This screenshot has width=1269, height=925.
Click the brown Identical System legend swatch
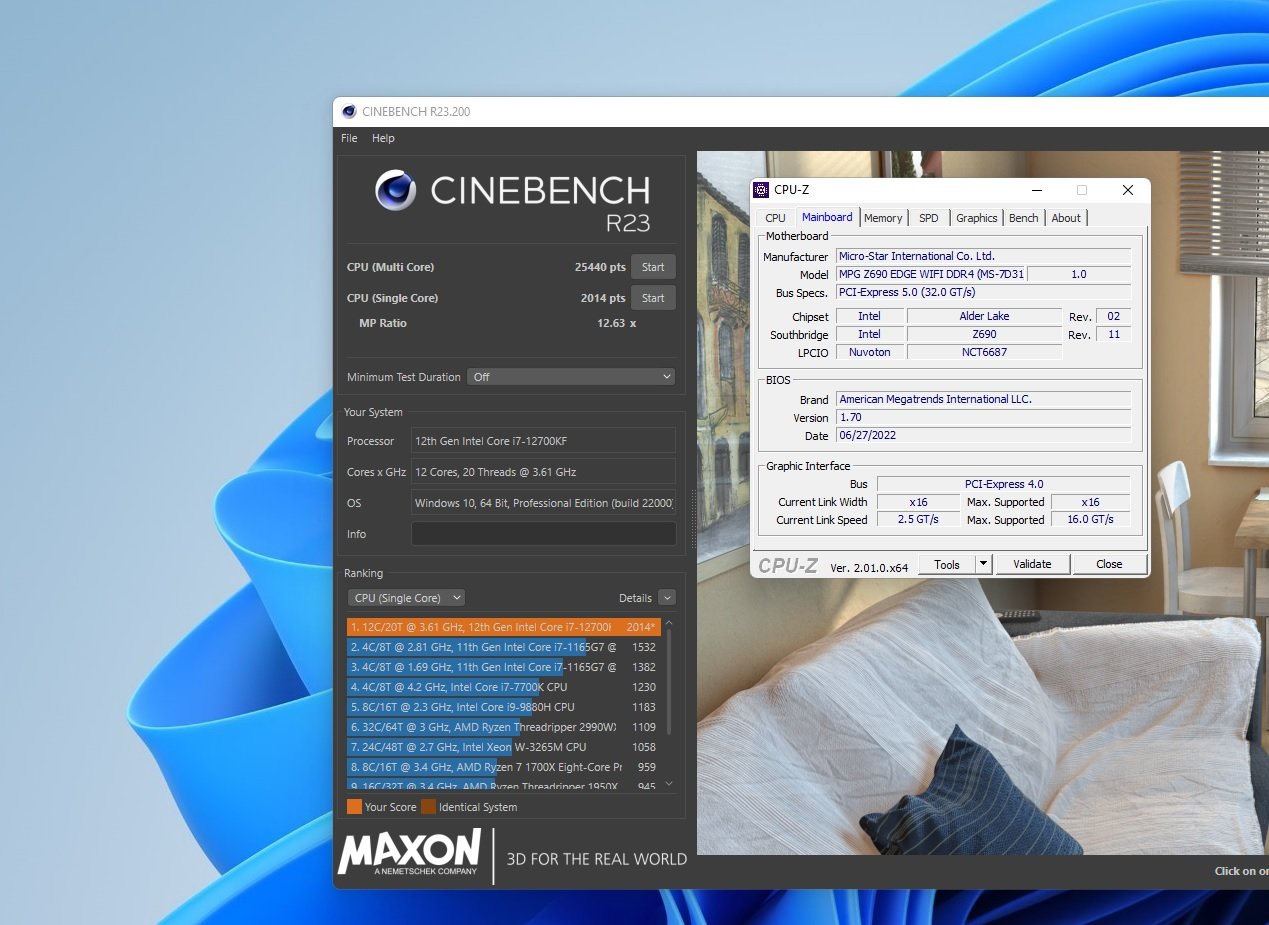(x=428, y=807)
